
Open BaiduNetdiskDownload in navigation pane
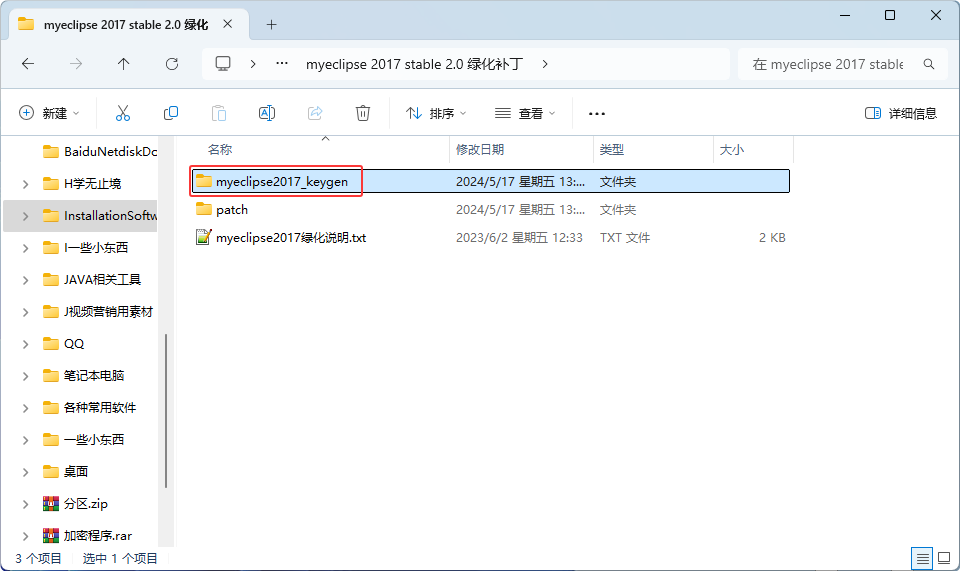[110, 151]
